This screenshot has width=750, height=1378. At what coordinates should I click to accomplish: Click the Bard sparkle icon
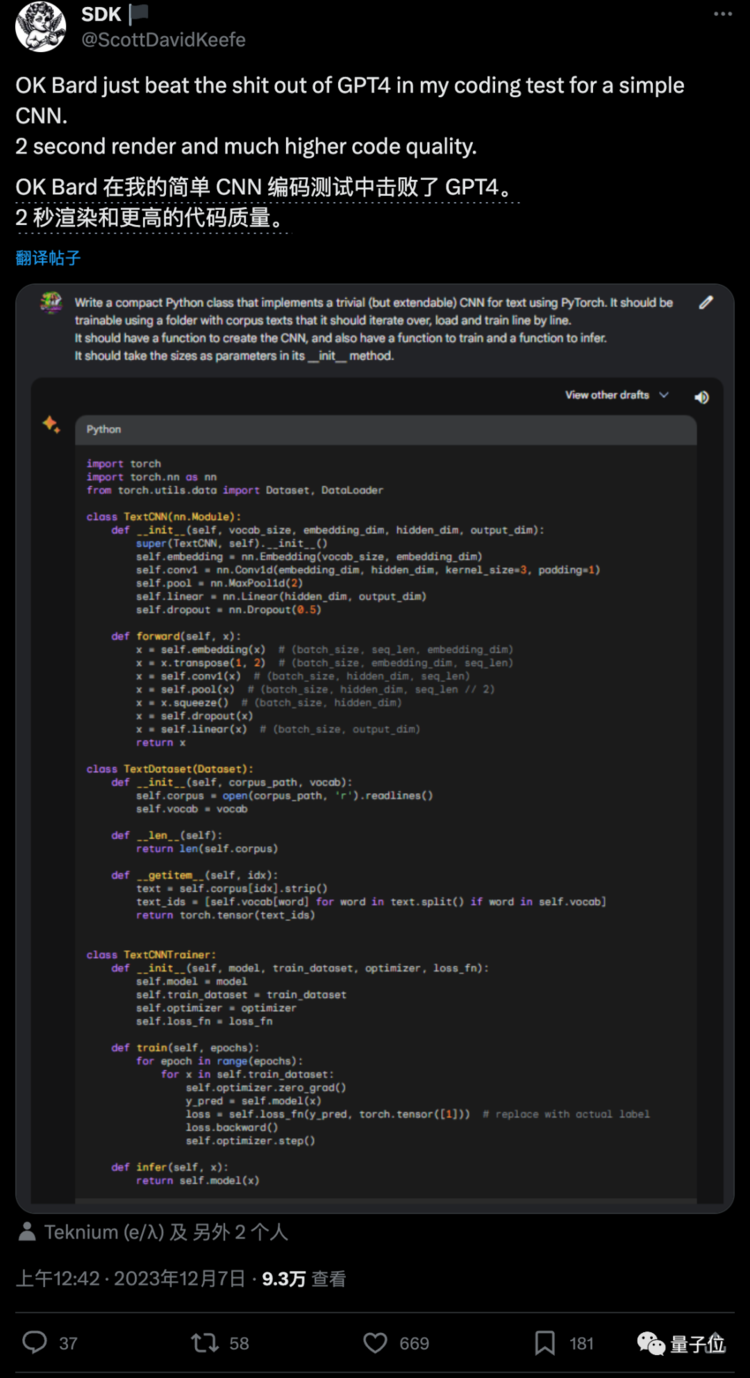[x=51, y=425]
